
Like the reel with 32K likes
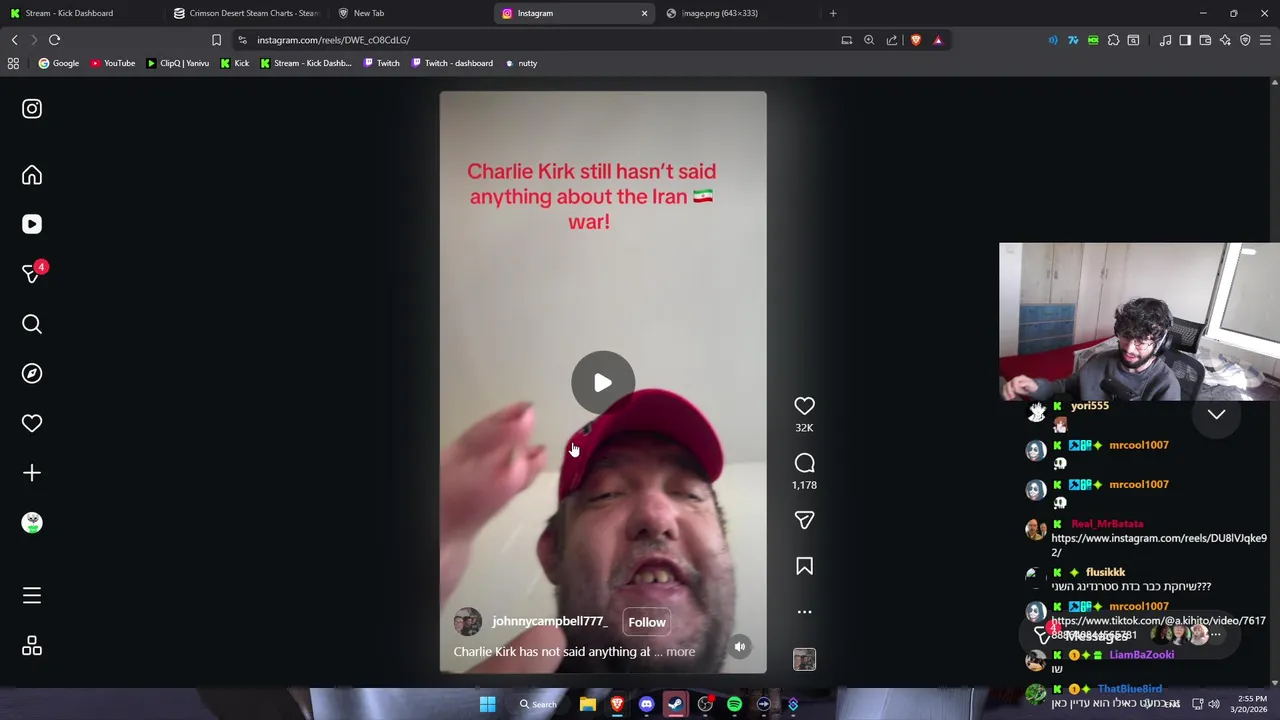804,406
